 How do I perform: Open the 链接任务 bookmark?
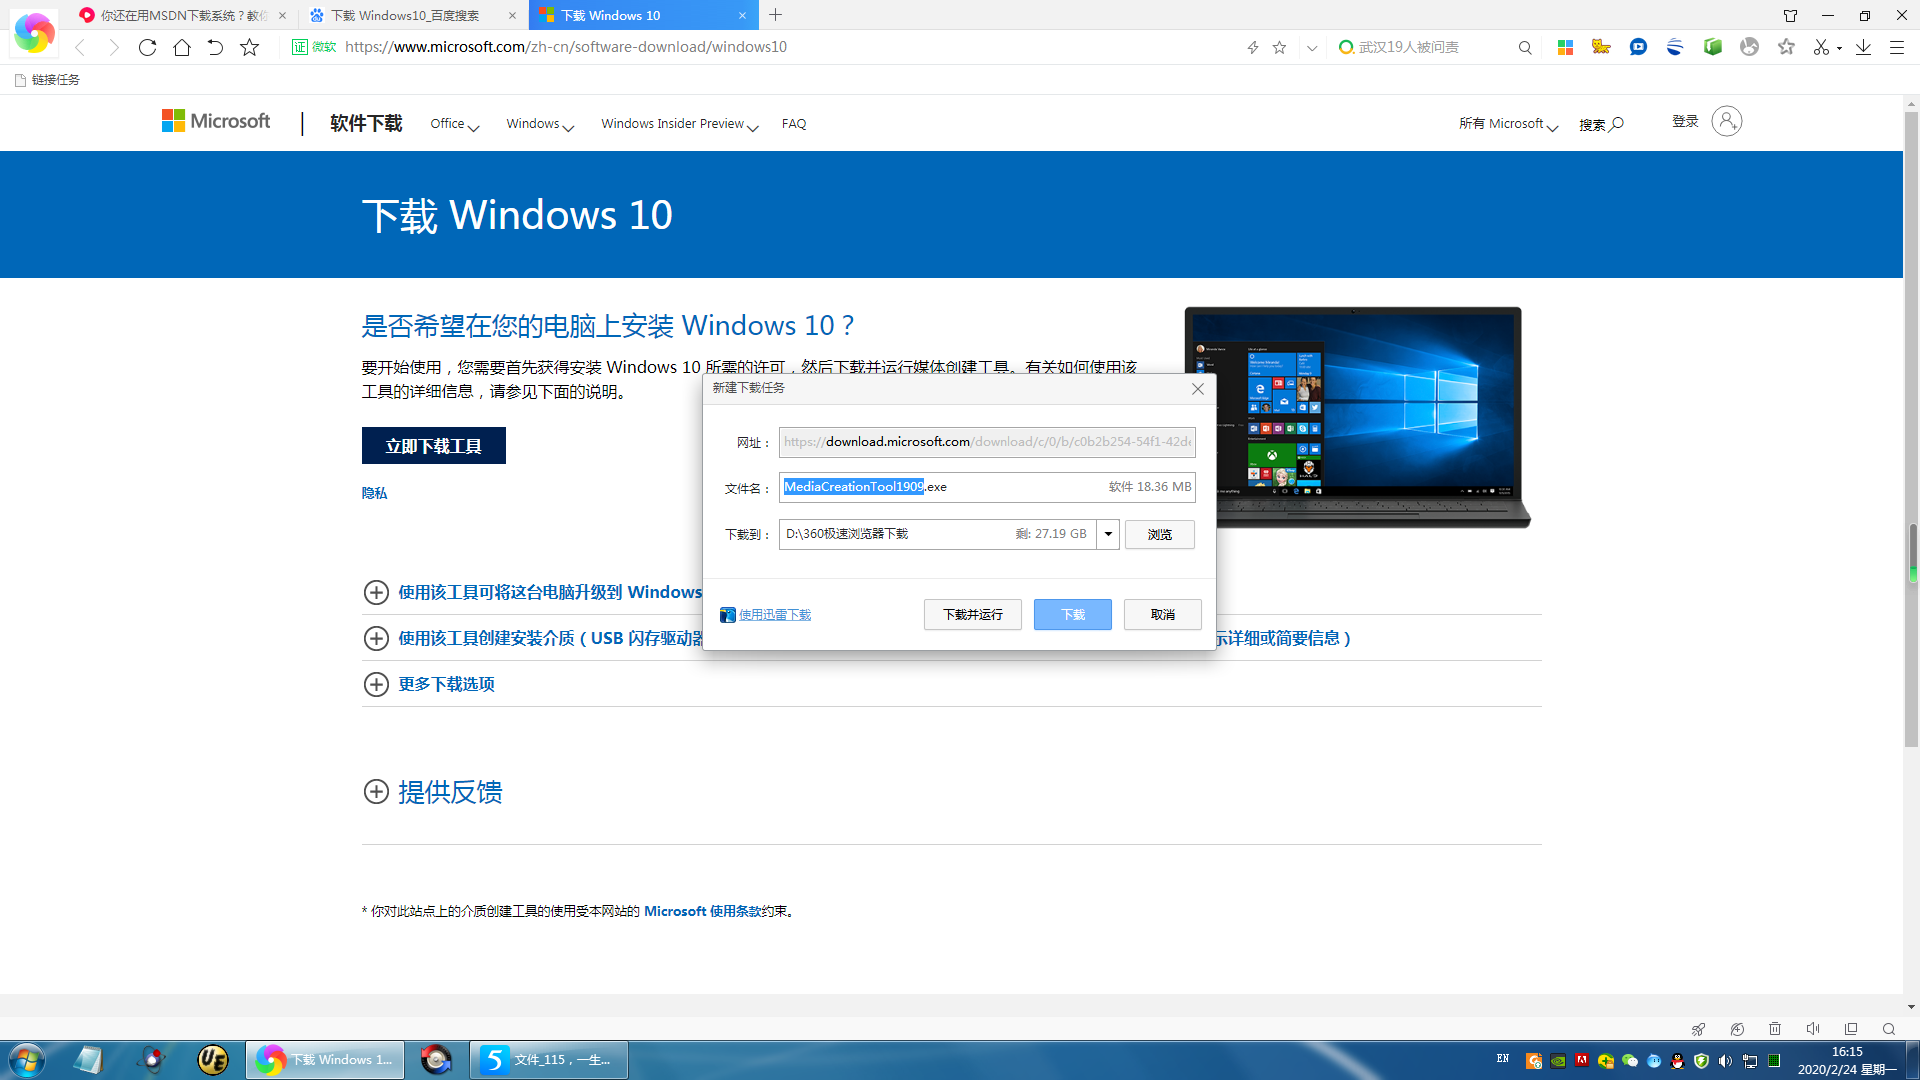click(x=47, y=80)
